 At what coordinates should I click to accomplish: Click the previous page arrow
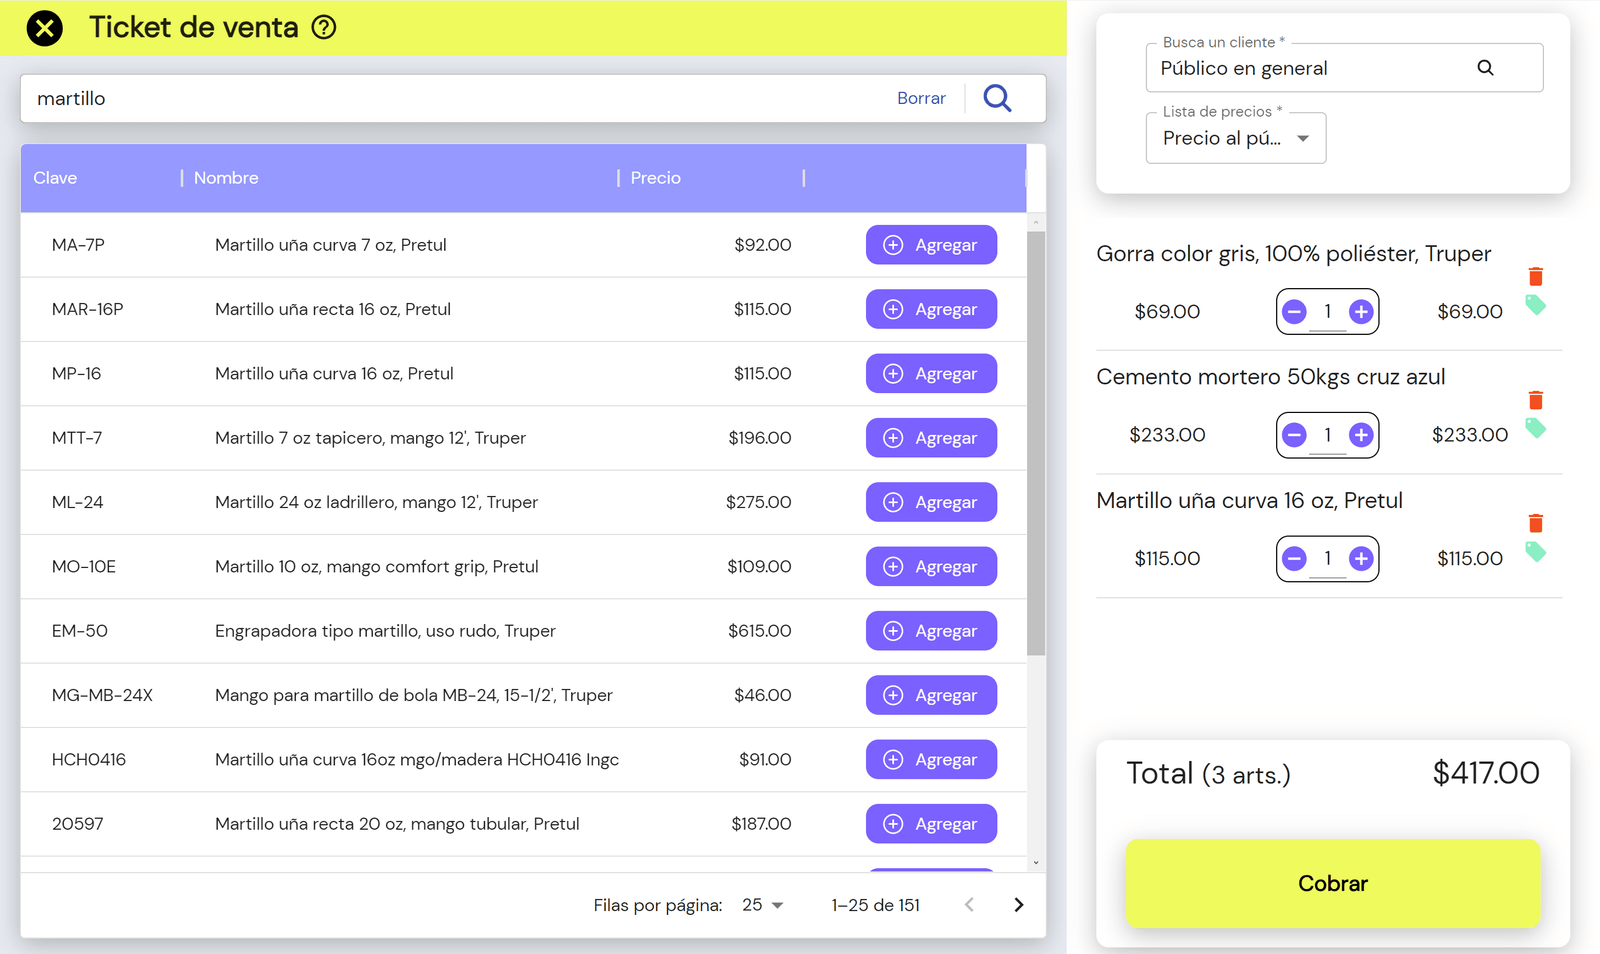click(x=969, y=904)
